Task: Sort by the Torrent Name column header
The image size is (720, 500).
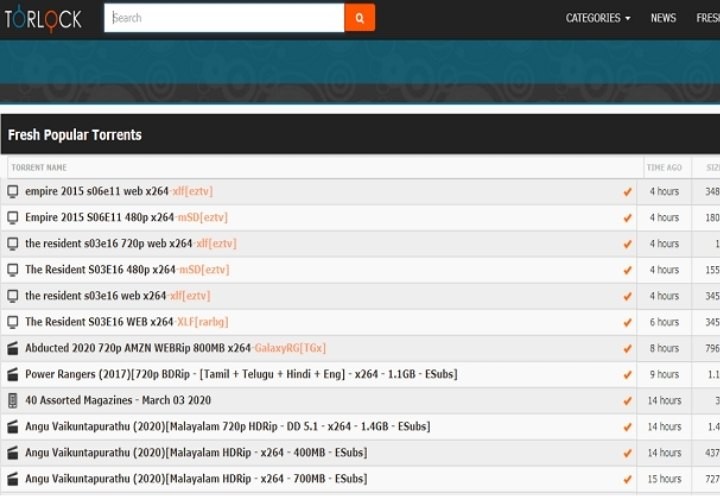Action: pos(39,168)
